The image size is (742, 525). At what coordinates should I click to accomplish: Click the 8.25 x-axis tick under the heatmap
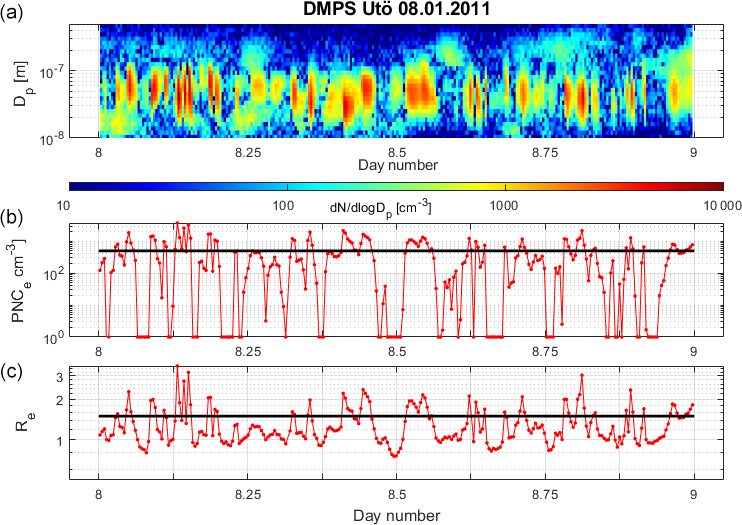pos(247,151)
